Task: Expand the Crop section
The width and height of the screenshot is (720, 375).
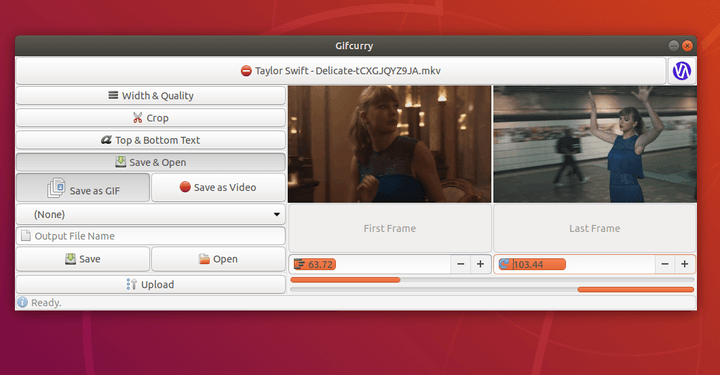Action: coord(151,118)
